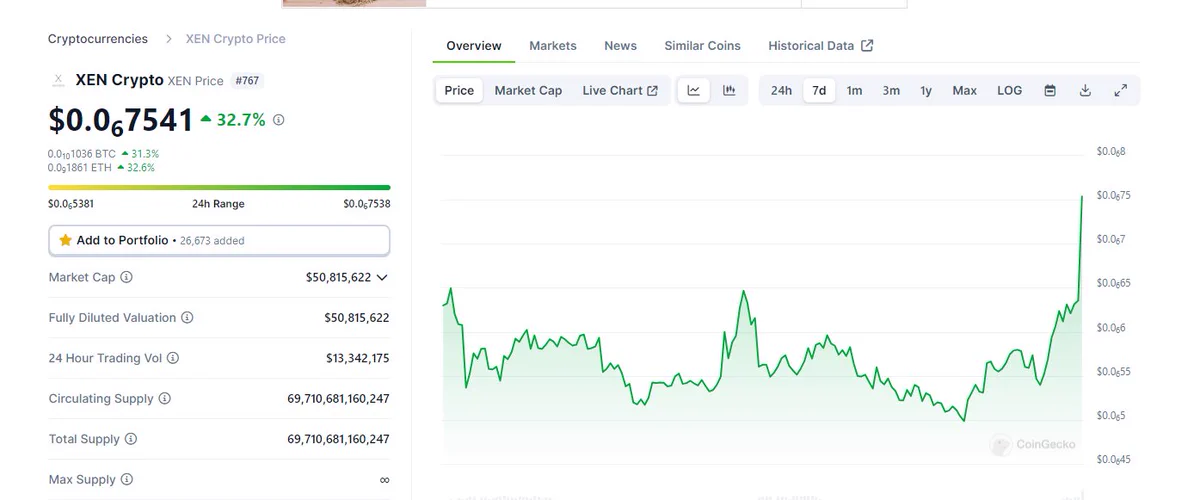Screen dimensions: 1200x500
Task: Click Total Supply info icon
Action: click(130, 439)
